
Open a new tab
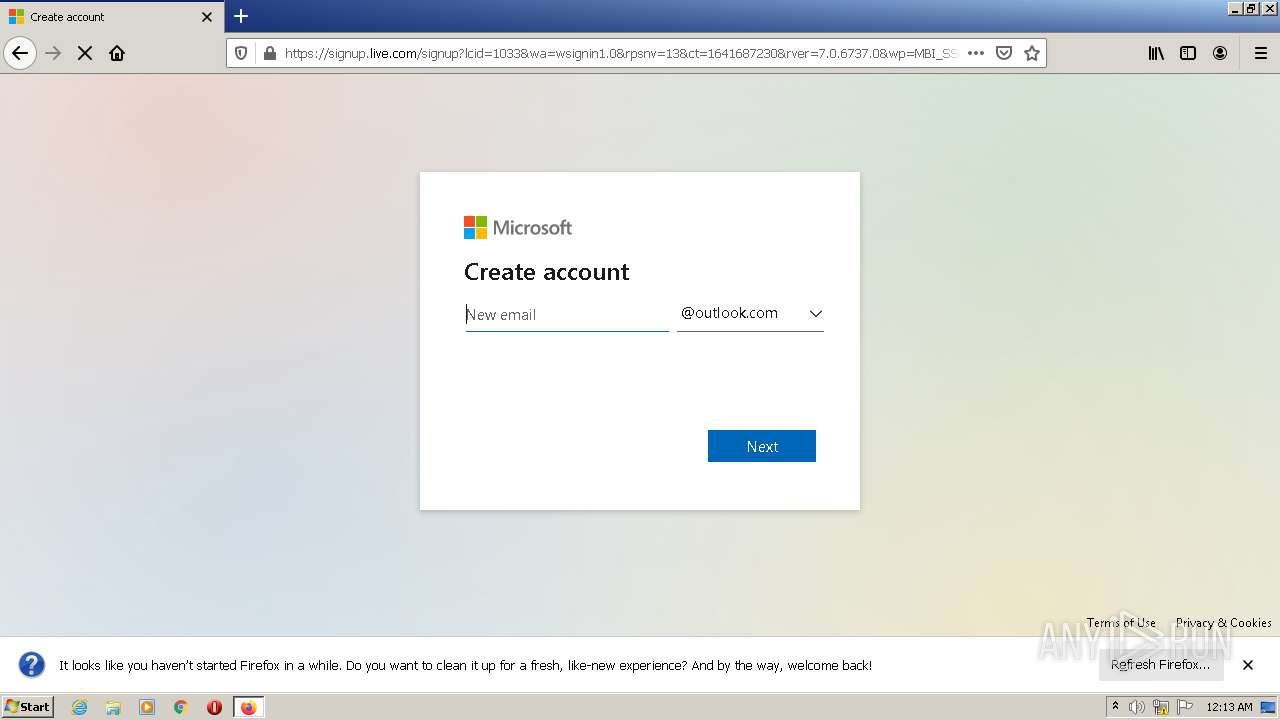[241, 16]
